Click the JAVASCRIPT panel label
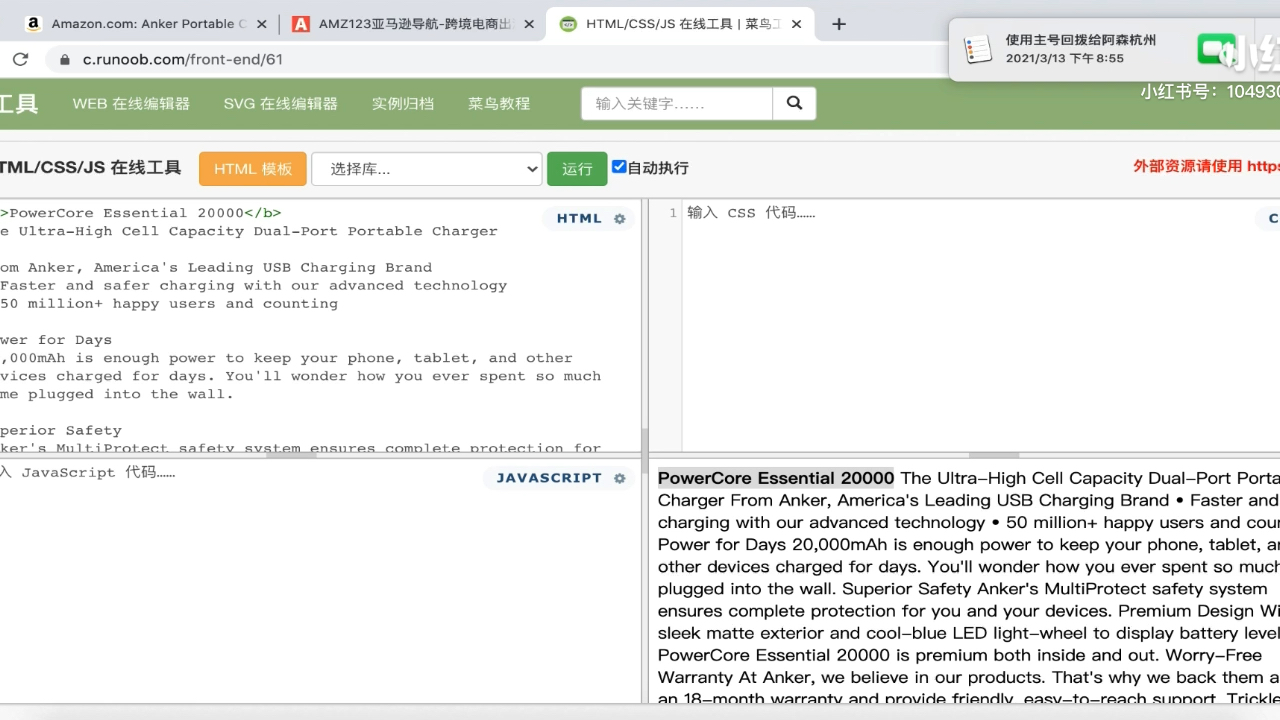Viewport: 1280px width, 720px height. click(549, 478)
